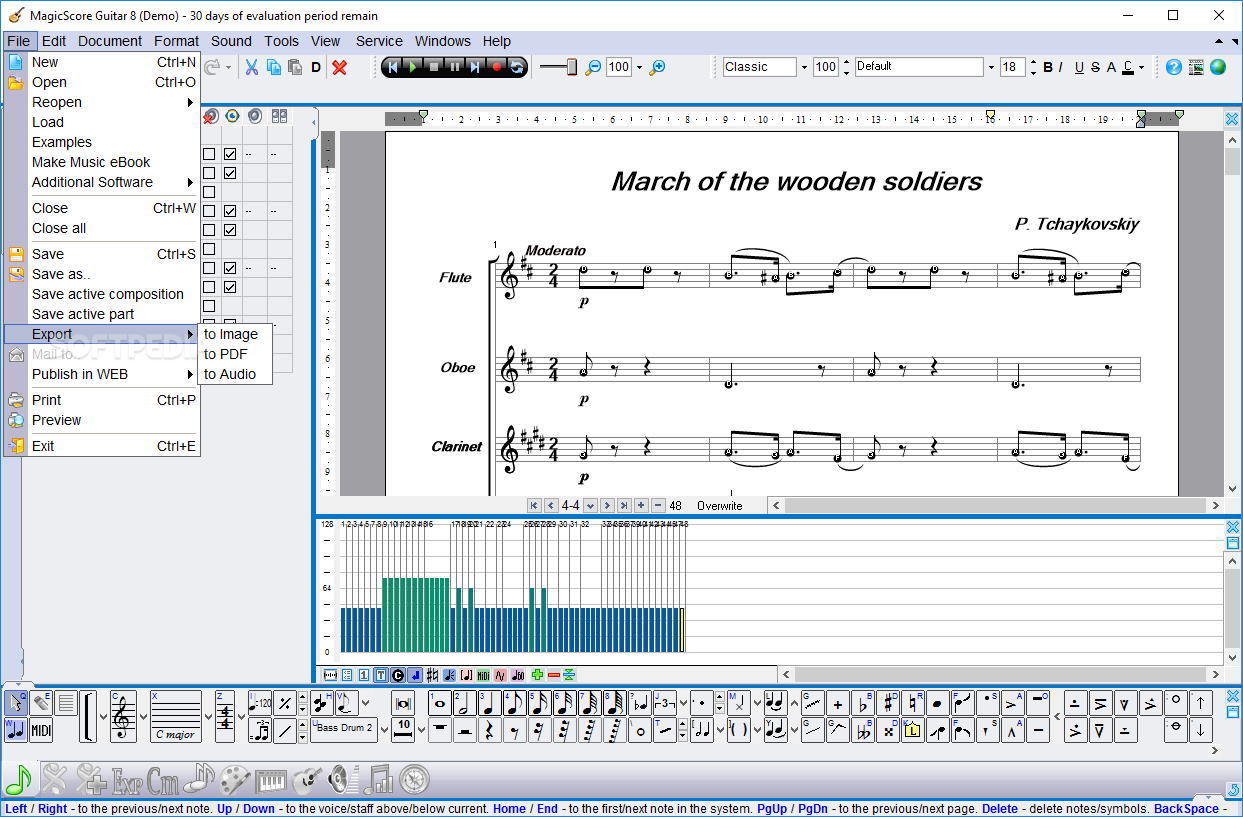
Task: Open the speaker volume icon tab
Action: 343,778
